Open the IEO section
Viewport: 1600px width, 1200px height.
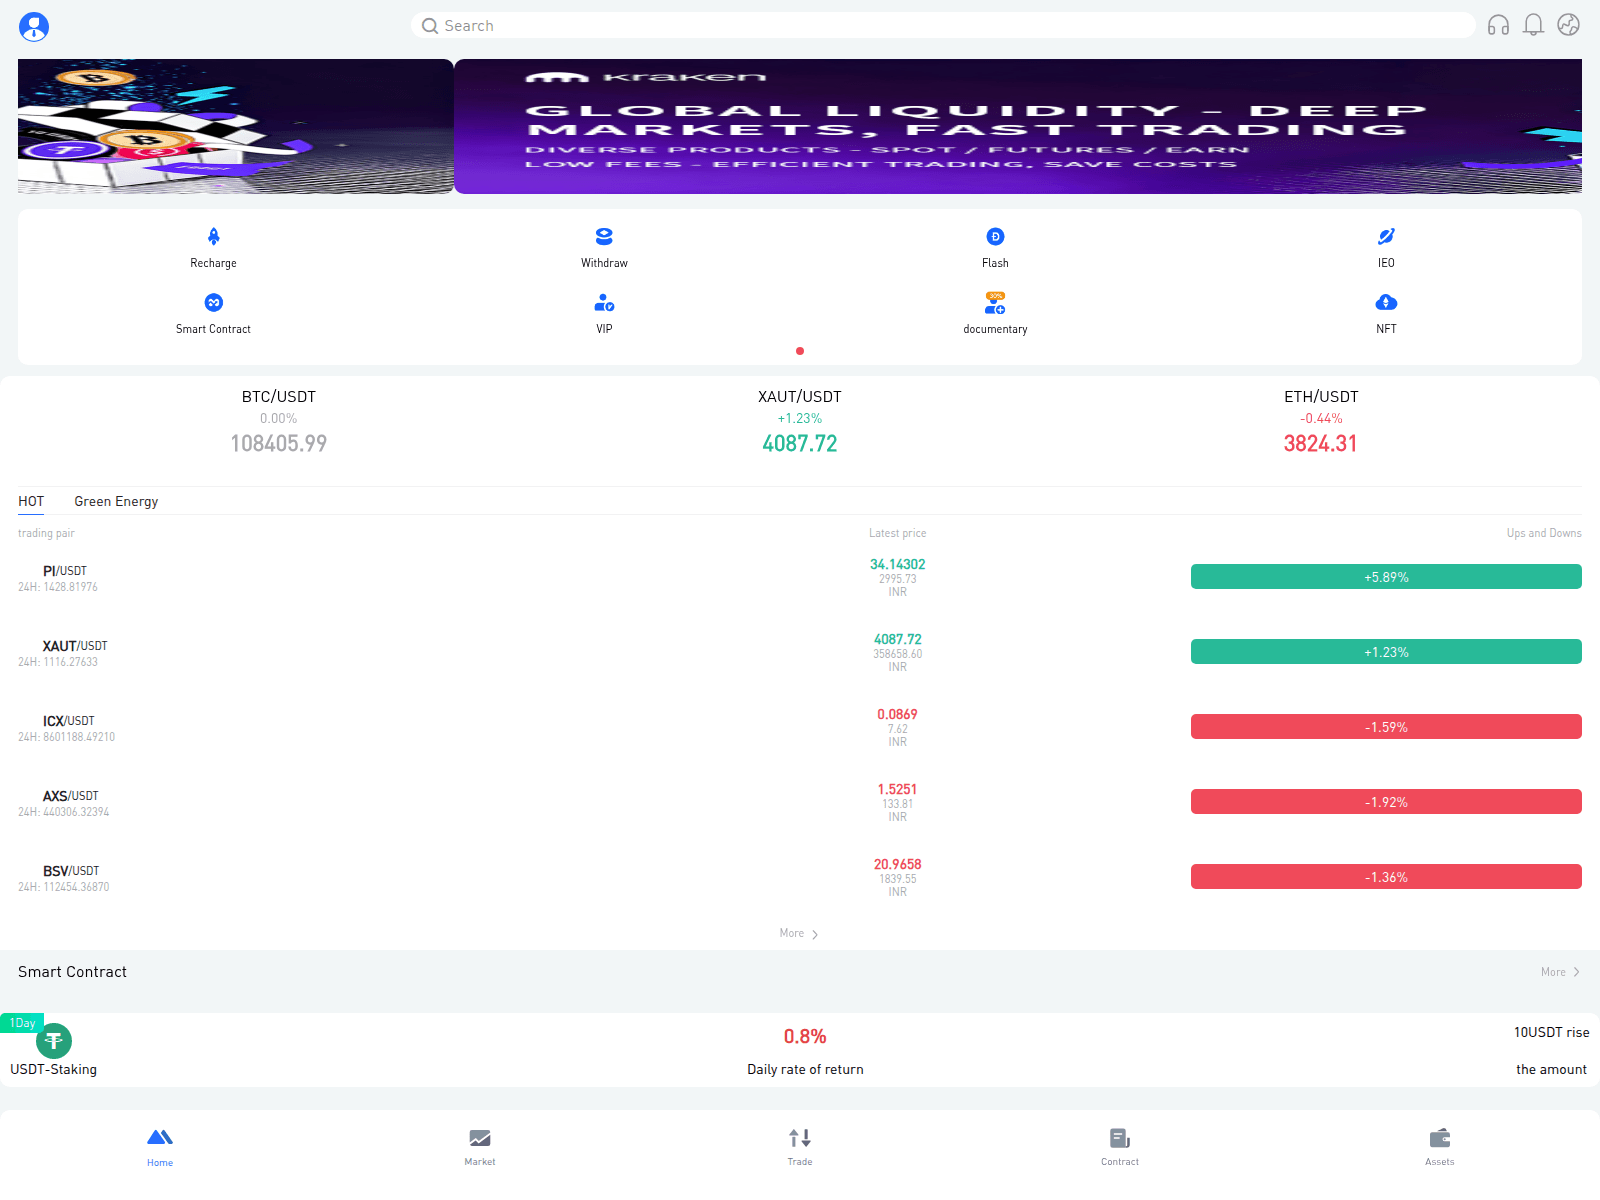(1386, 246)
